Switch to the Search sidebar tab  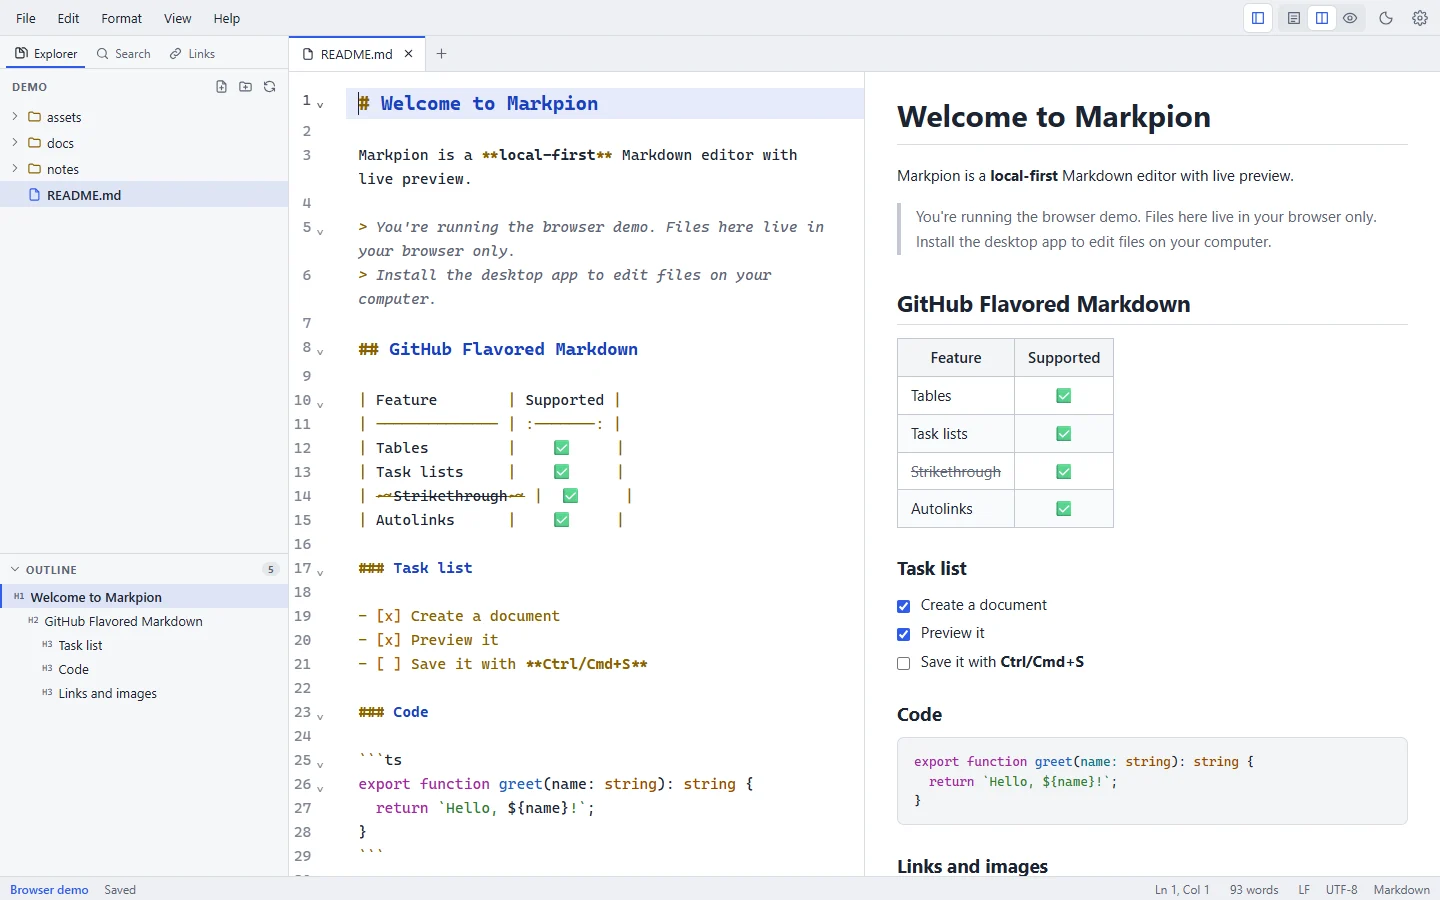[x=124, y=54]
